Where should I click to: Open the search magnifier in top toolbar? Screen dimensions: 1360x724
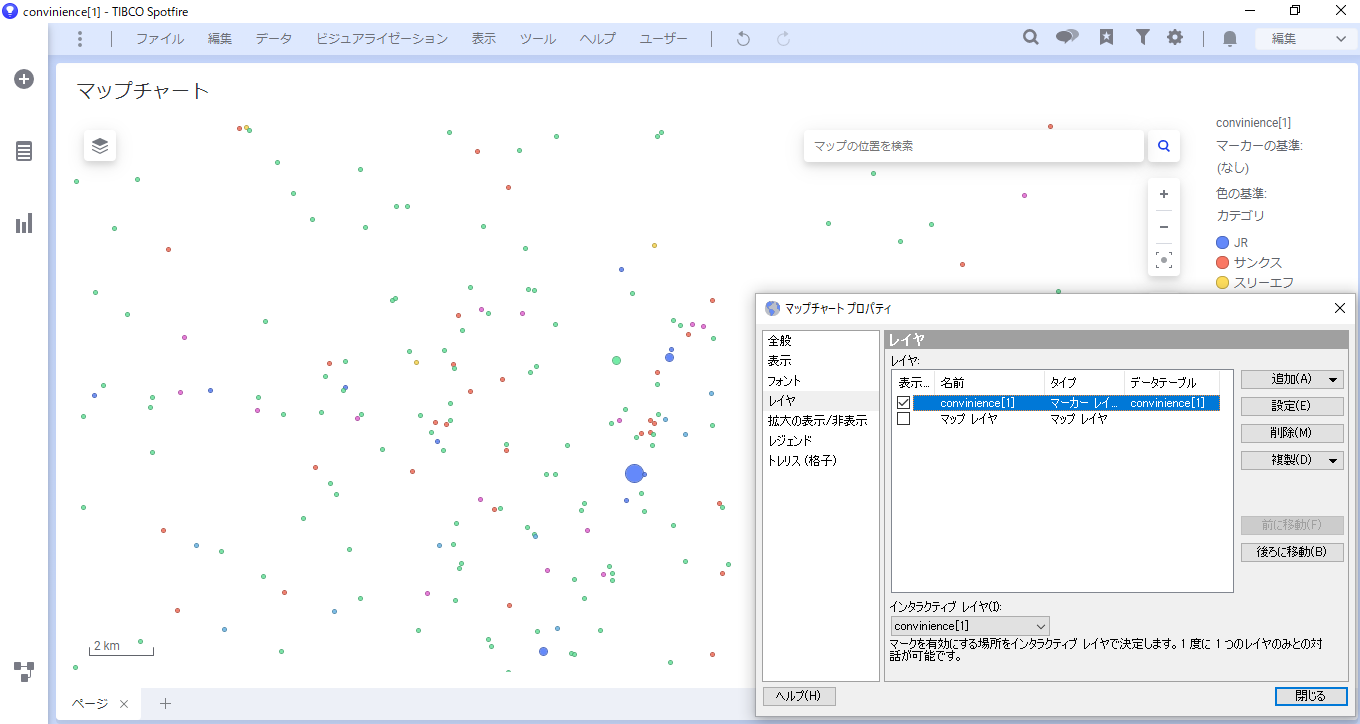click(x=1031, y=37)
